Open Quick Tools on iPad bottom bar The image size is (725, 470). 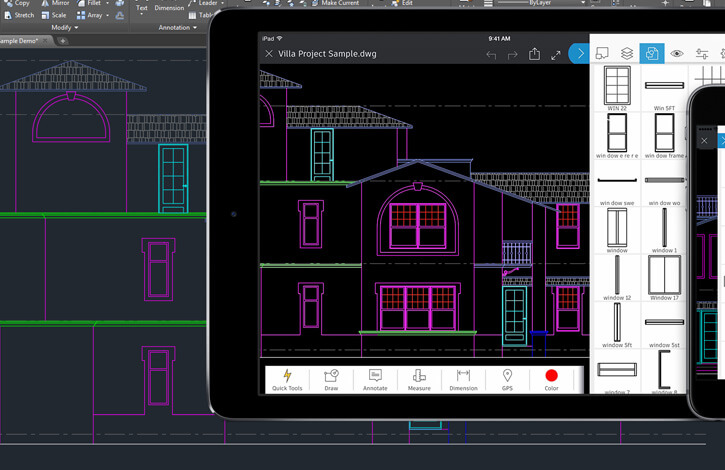coord(287,380)
